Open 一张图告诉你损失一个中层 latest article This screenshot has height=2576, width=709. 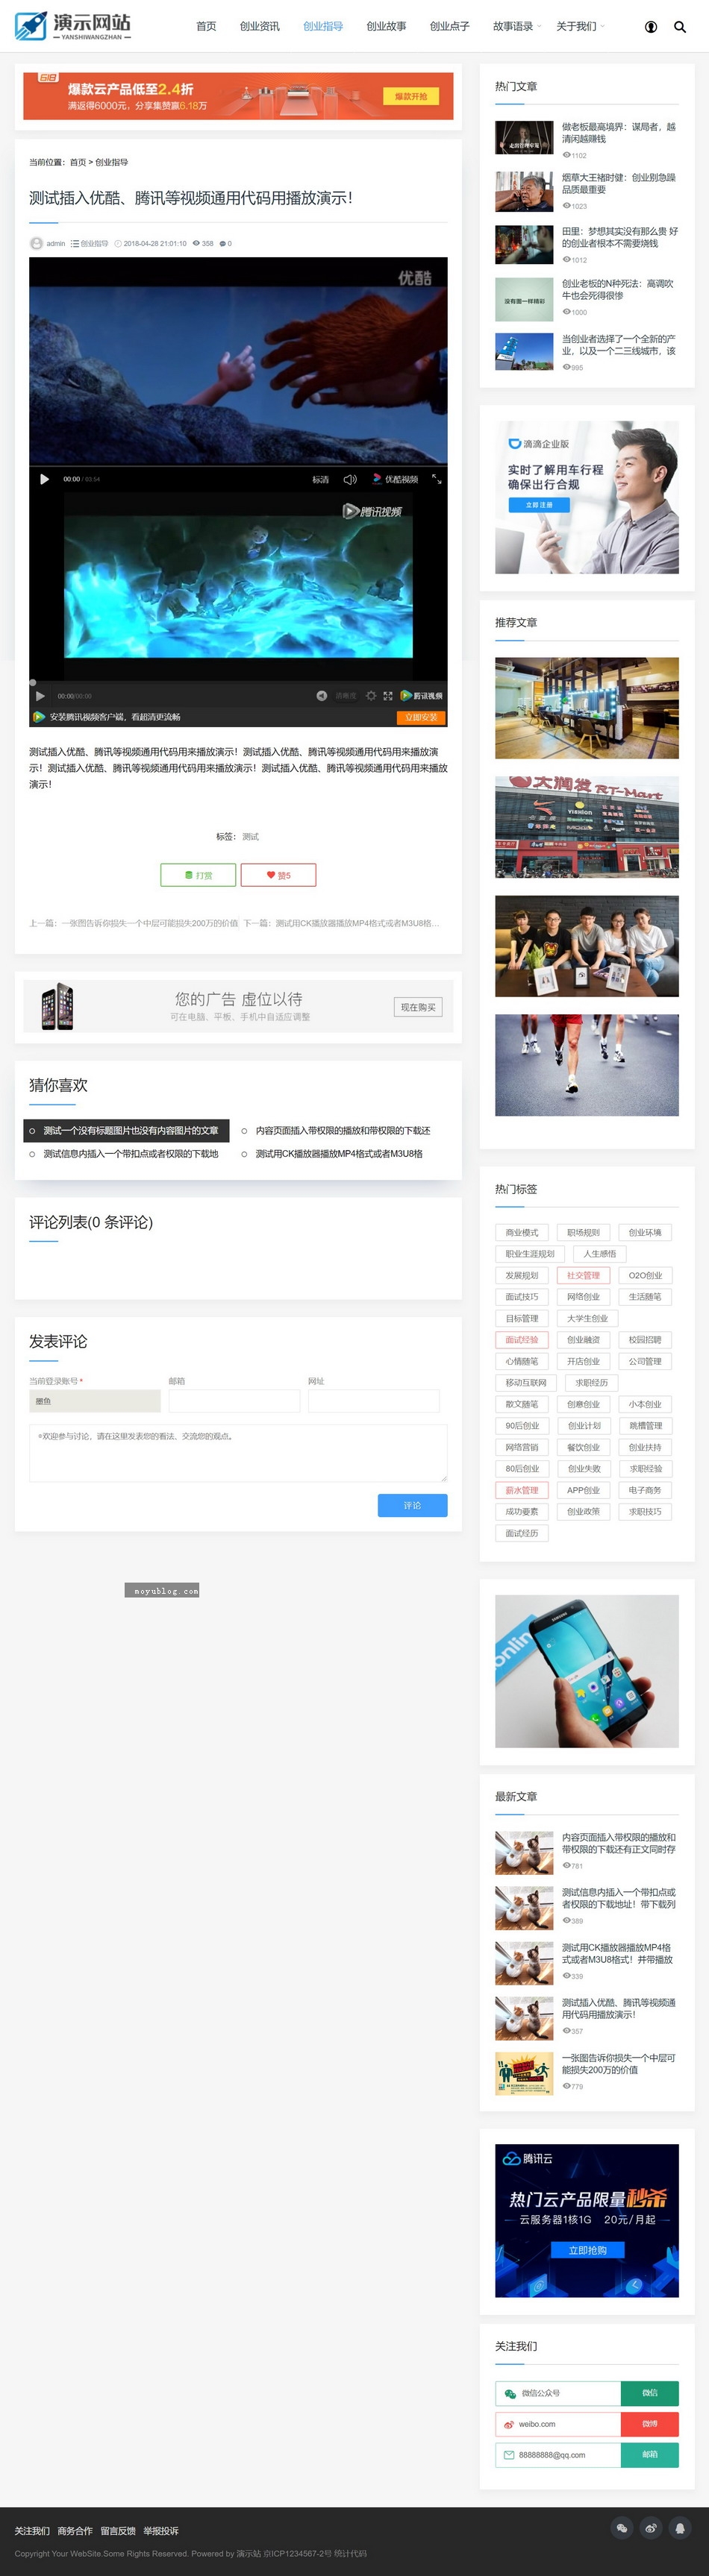(618, 2063)
